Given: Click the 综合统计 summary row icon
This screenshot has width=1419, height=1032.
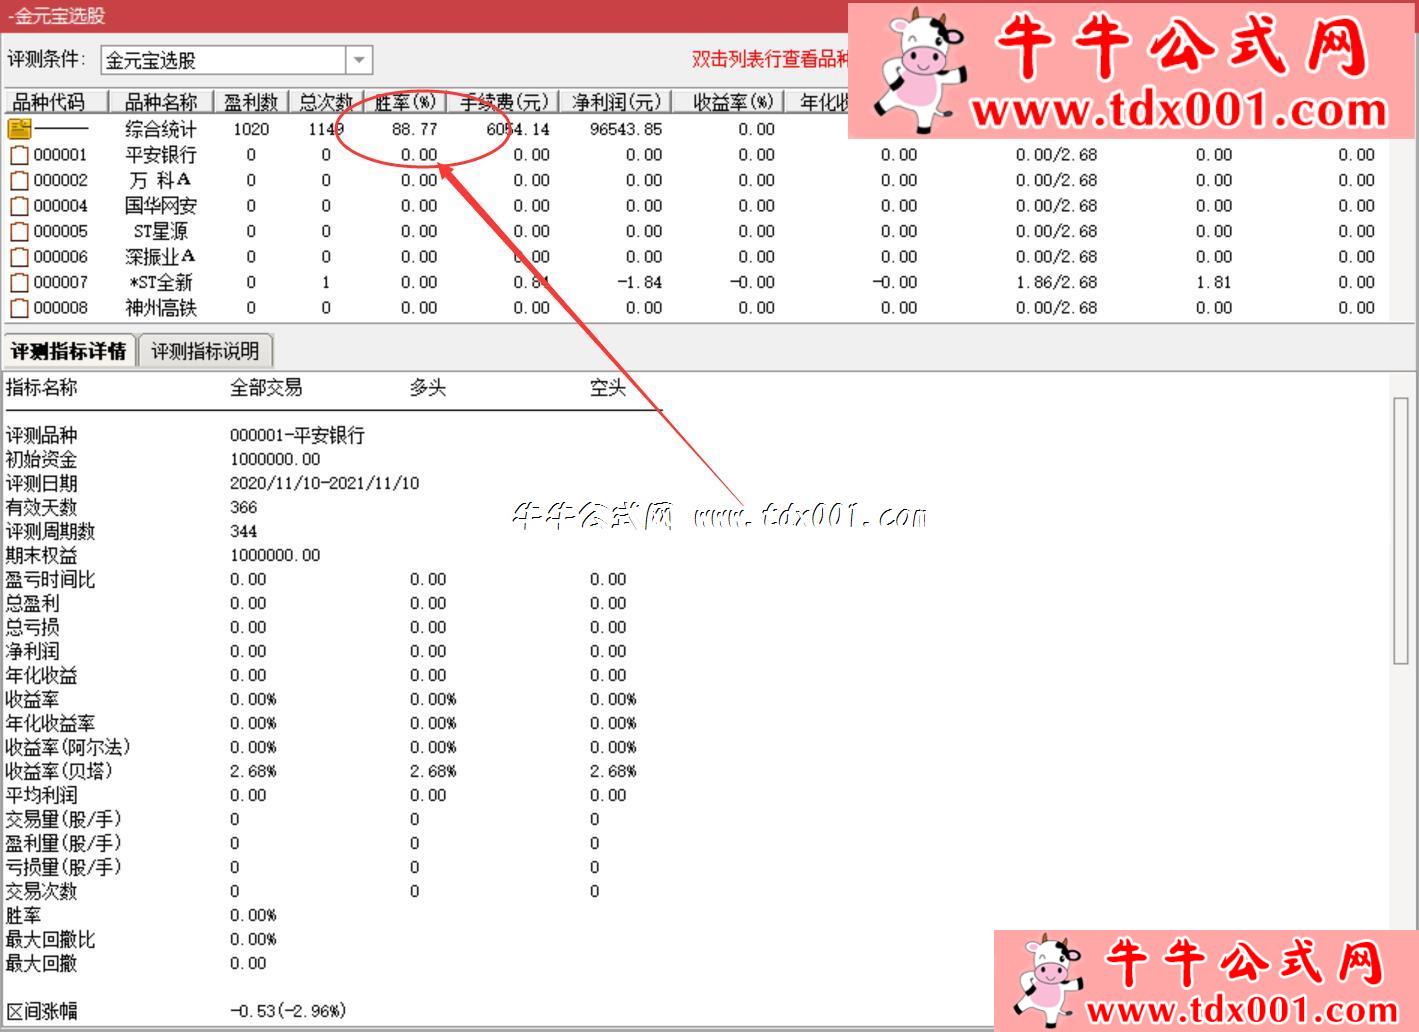Looking at the screenshot, I should click(x=20, y=129).
